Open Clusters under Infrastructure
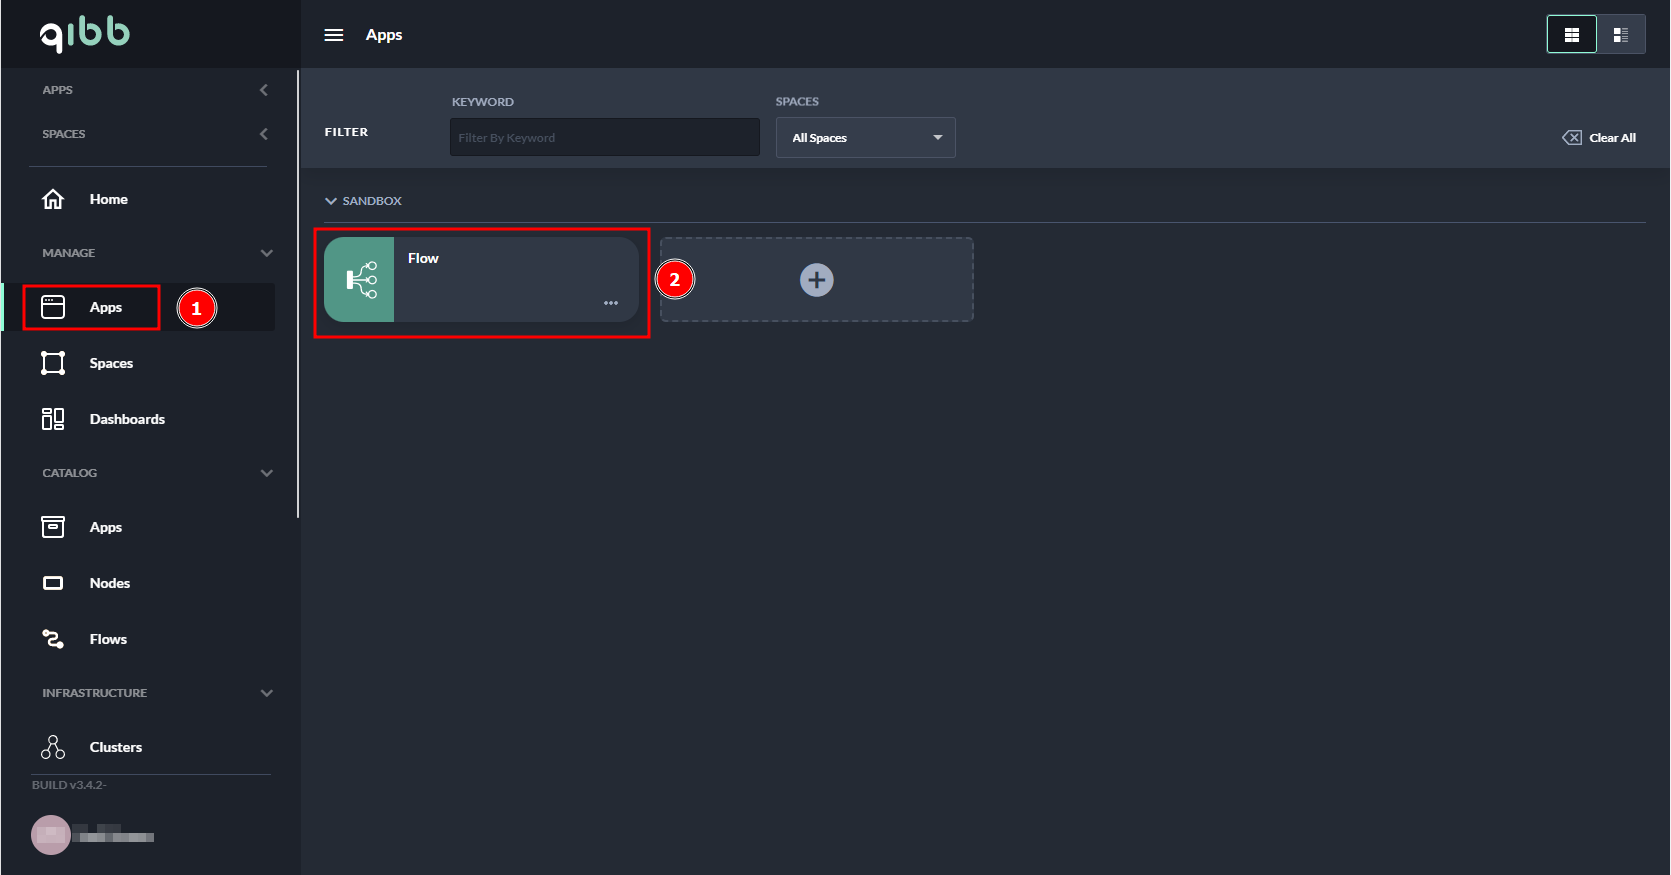The image size is (1671, 875). (x=115, y=747)
